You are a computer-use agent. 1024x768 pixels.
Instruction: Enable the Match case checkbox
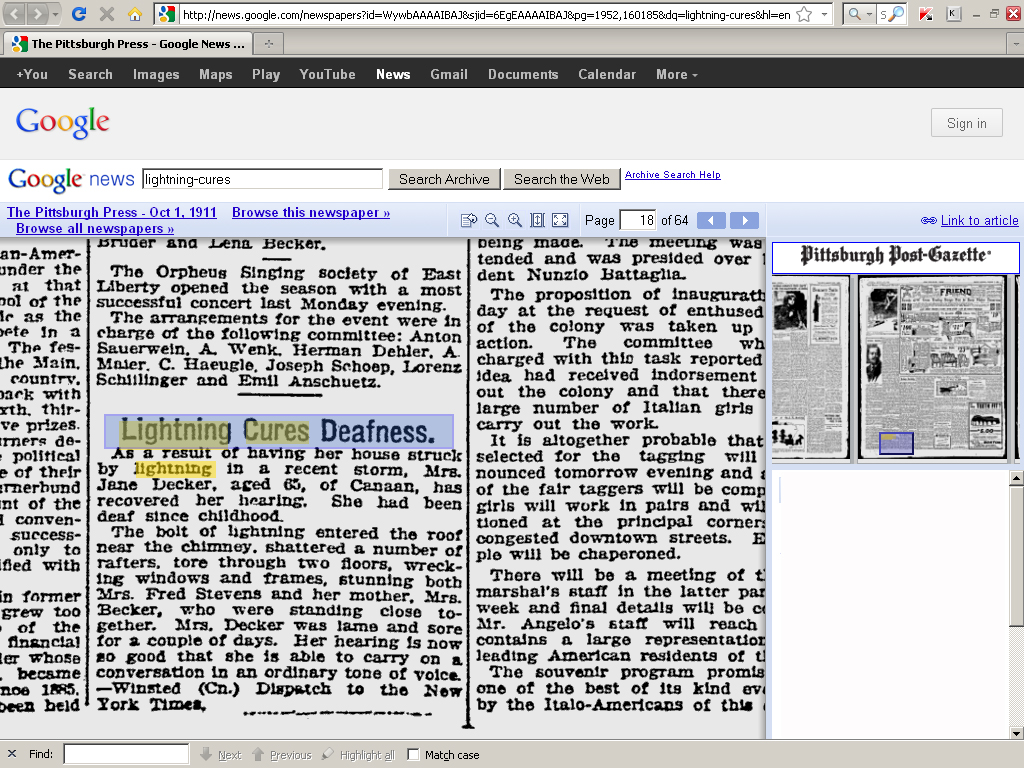(x=413, y=755)
